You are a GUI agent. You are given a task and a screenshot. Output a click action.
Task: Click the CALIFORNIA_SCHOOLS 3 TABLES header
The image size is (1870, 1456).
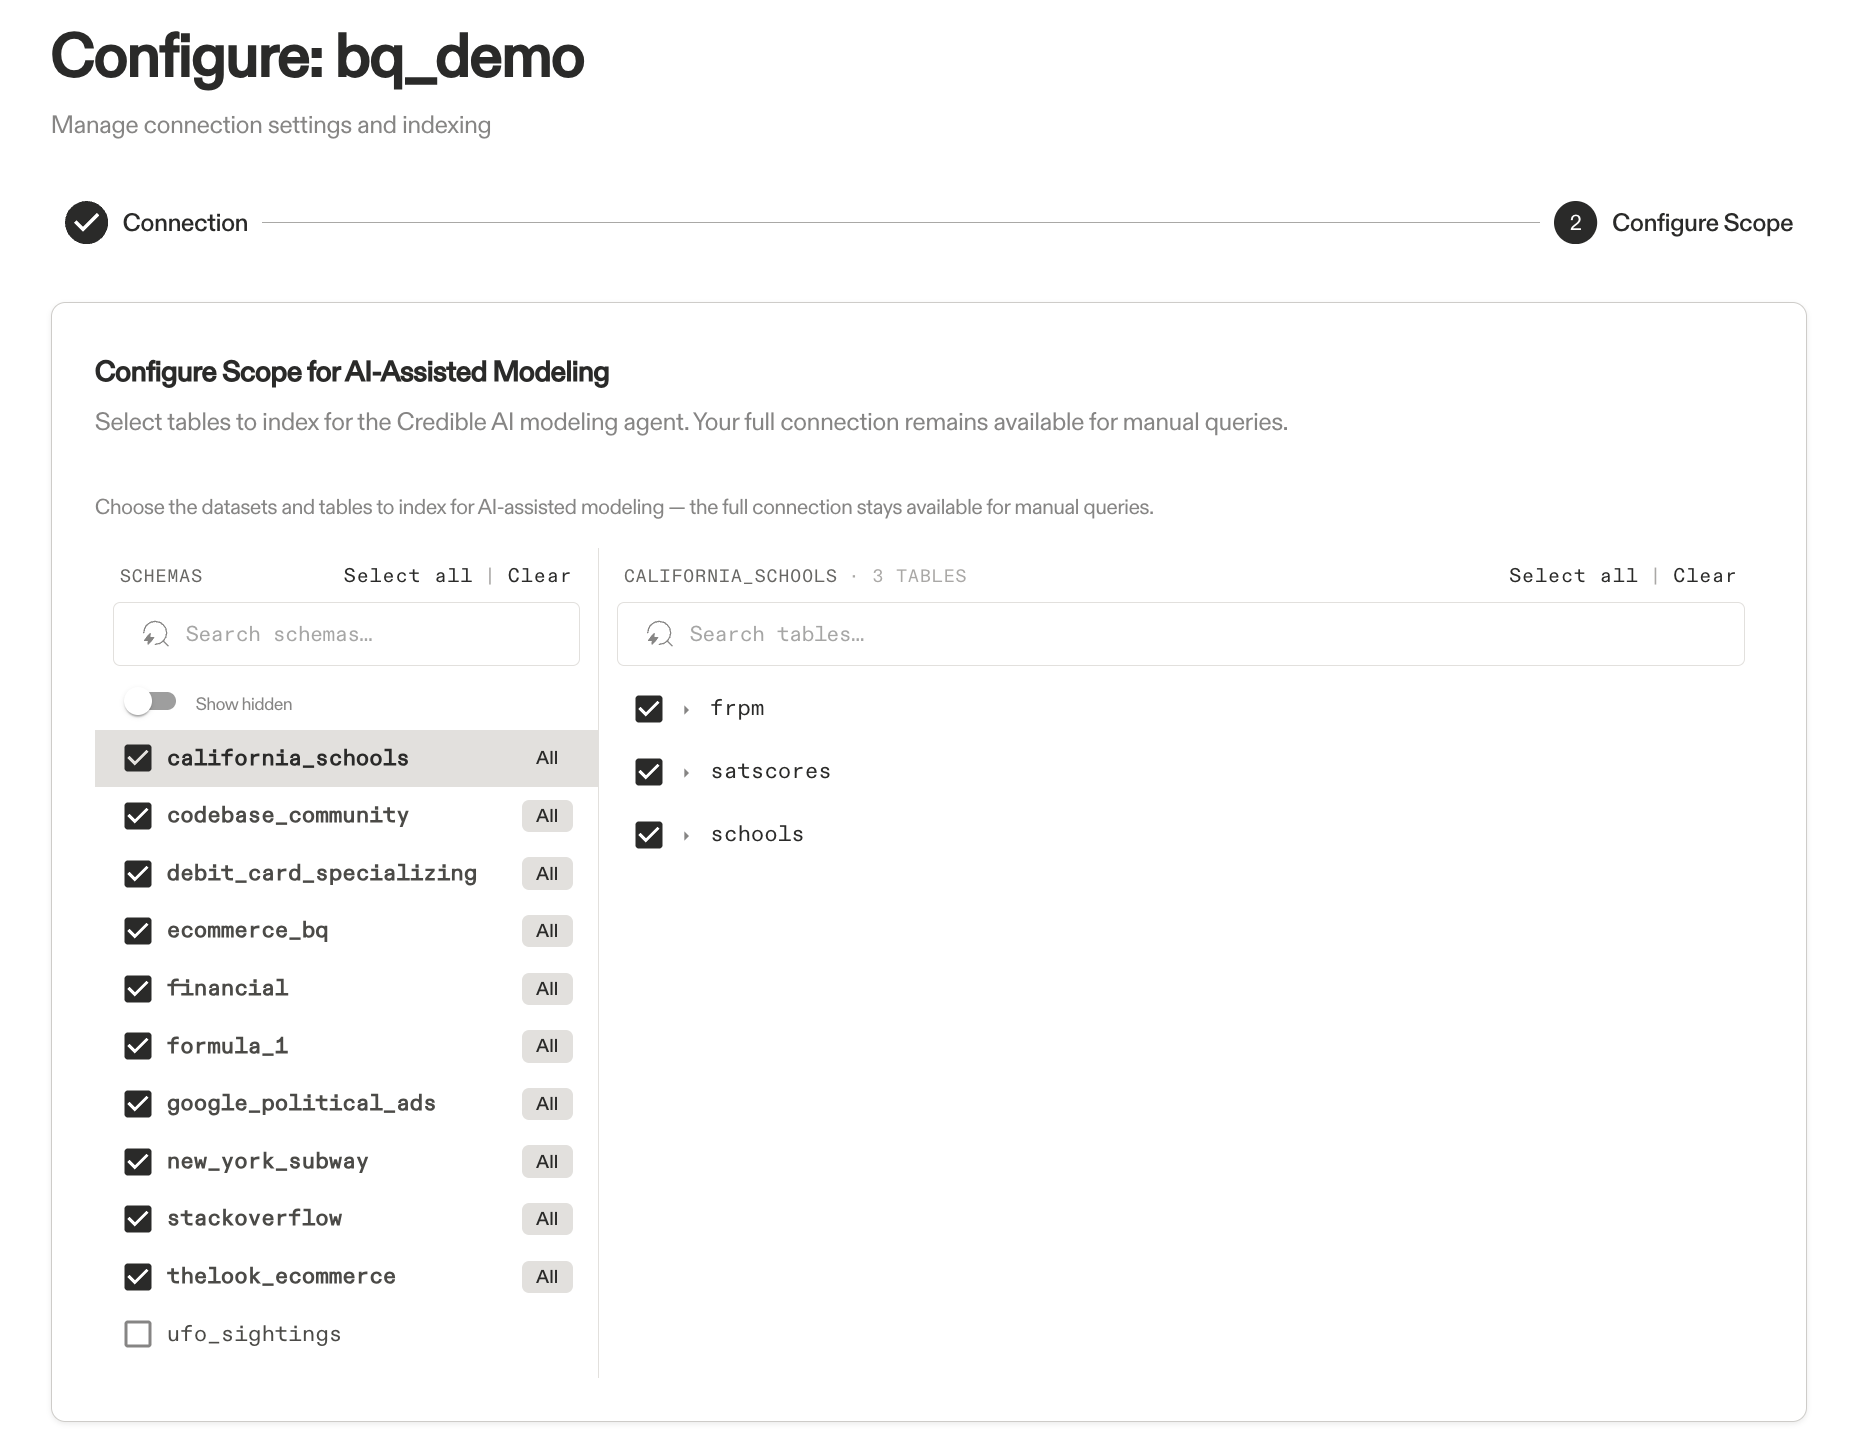click(795, 576)
